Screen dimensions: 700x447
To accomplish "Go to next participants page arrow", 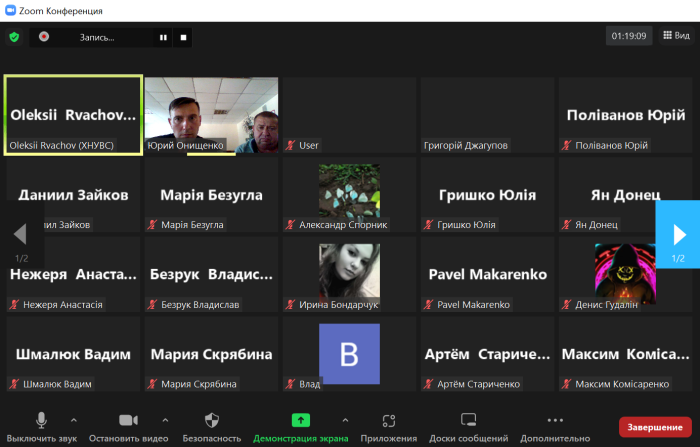I will coord(678,234).
